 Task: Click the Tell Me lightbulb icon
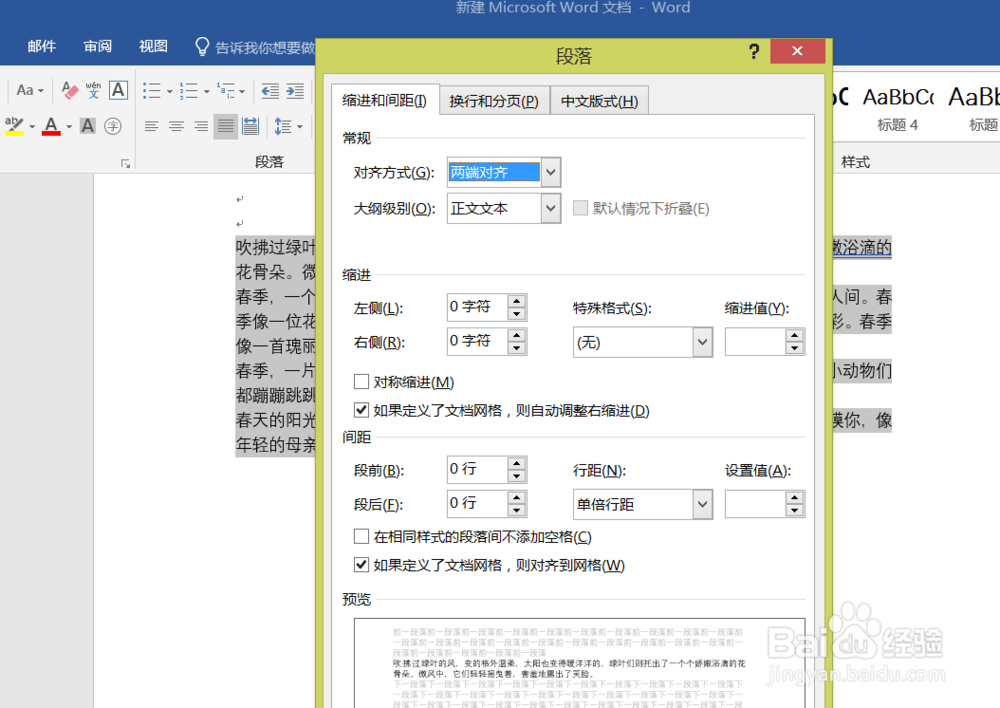click(202, 47)
